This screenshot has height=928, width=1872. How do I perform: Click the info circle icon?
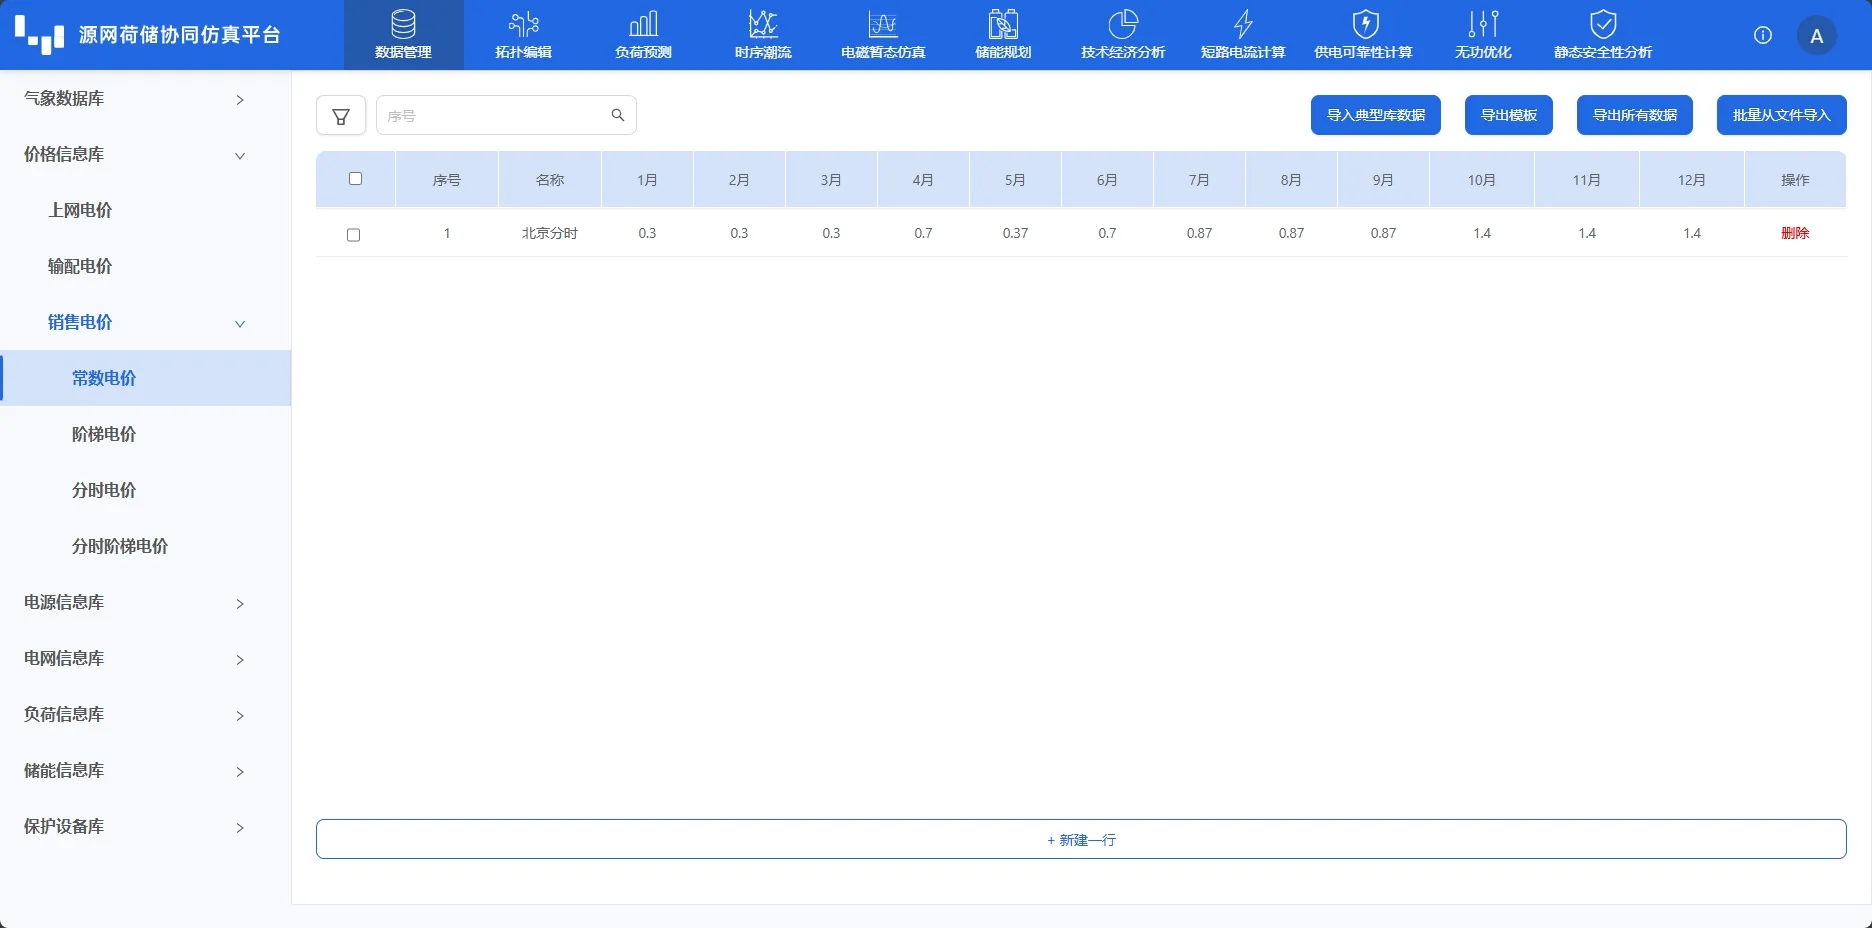1763,35
